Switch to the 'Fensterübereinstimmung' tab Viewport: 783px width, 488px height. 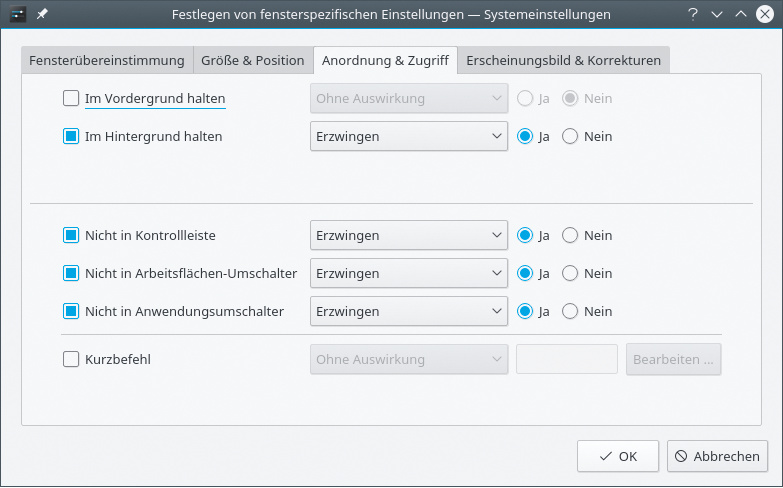coord(107,60)
